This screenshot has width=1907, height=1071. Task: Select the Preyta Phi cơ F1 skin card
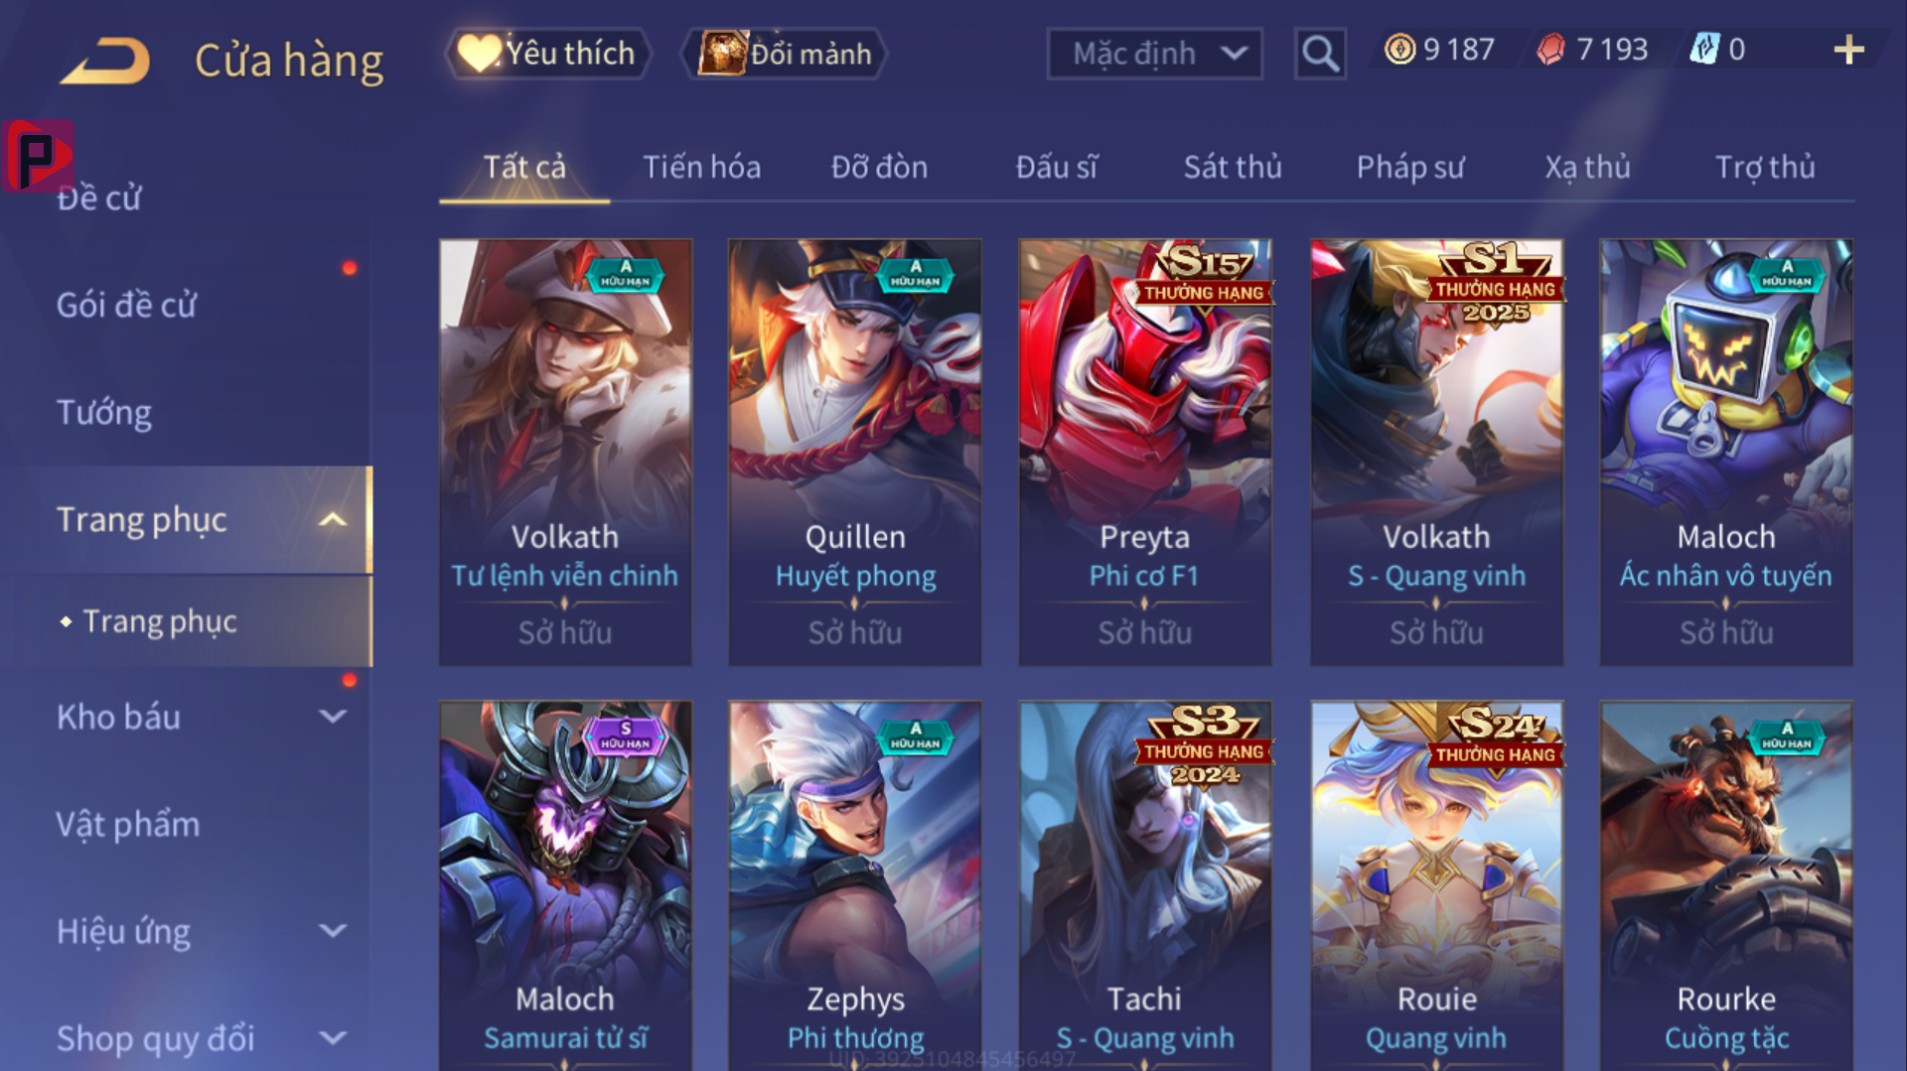(1145, 452)
